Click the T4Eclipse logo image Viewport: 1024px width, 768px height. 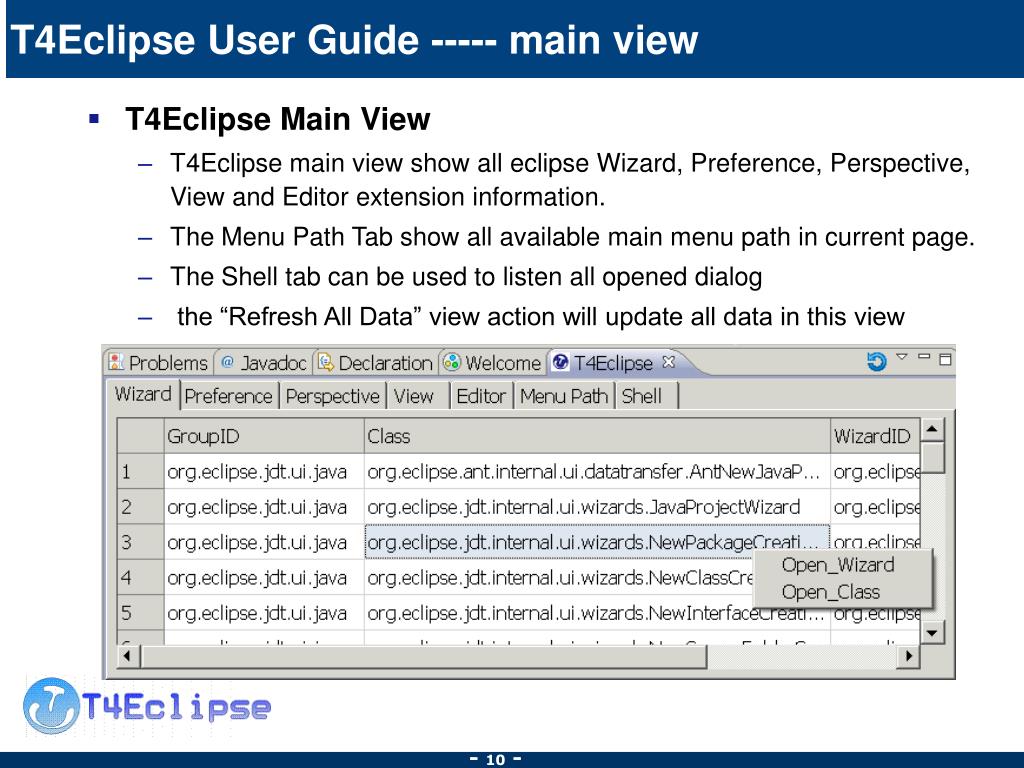pyautogui.click(x=148, y=707)
